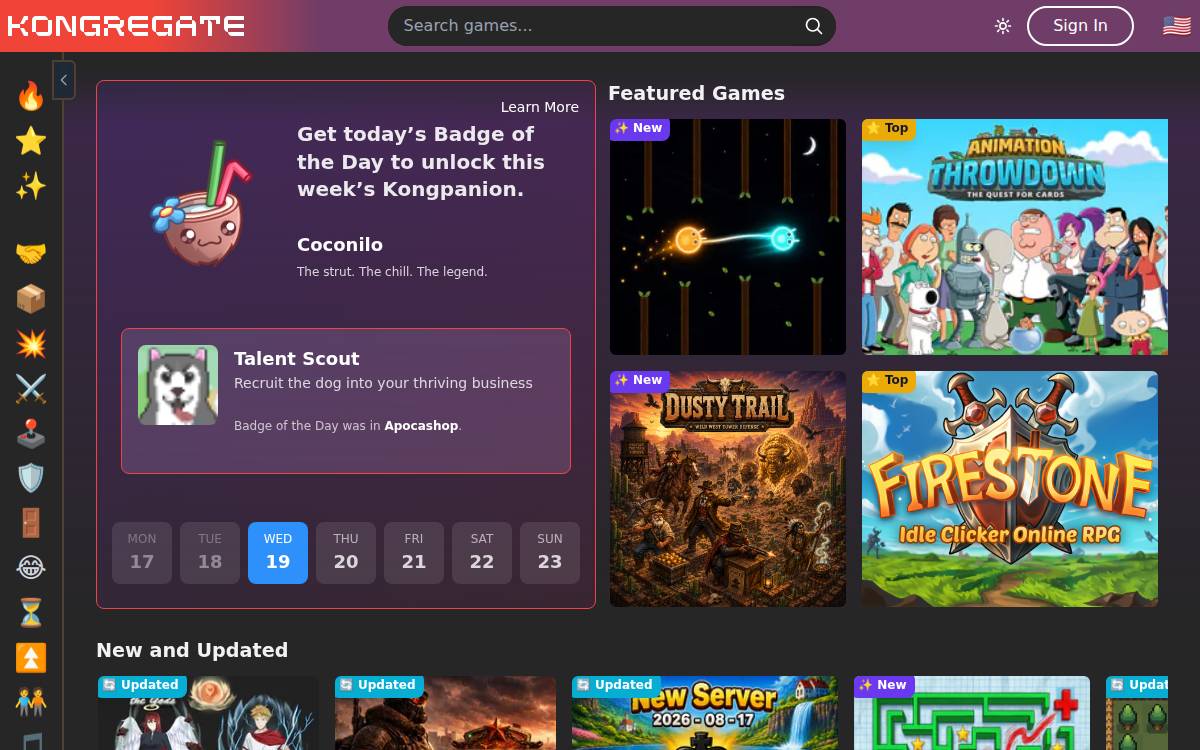
Task: Select Friday 21 day tab
Action: click(414, 552)
